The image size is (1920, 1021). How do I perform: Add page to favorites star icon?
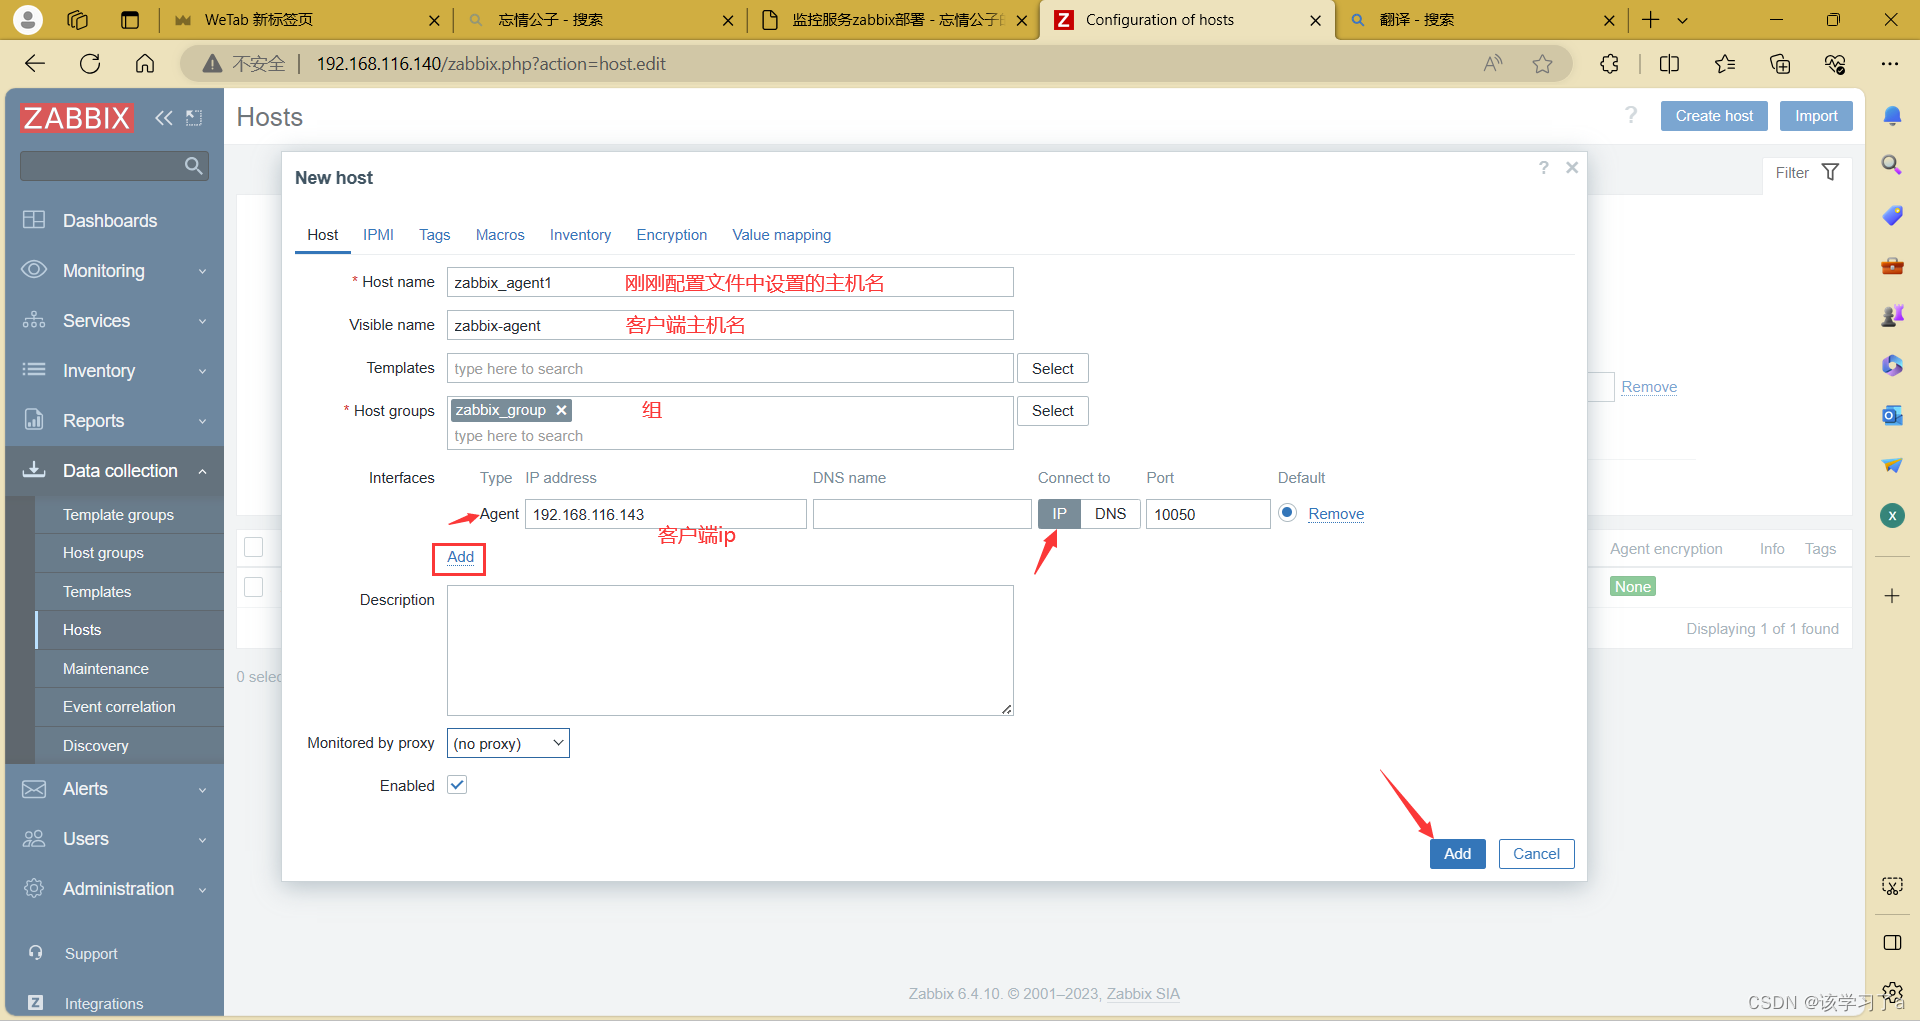[x=1542, y=64]
